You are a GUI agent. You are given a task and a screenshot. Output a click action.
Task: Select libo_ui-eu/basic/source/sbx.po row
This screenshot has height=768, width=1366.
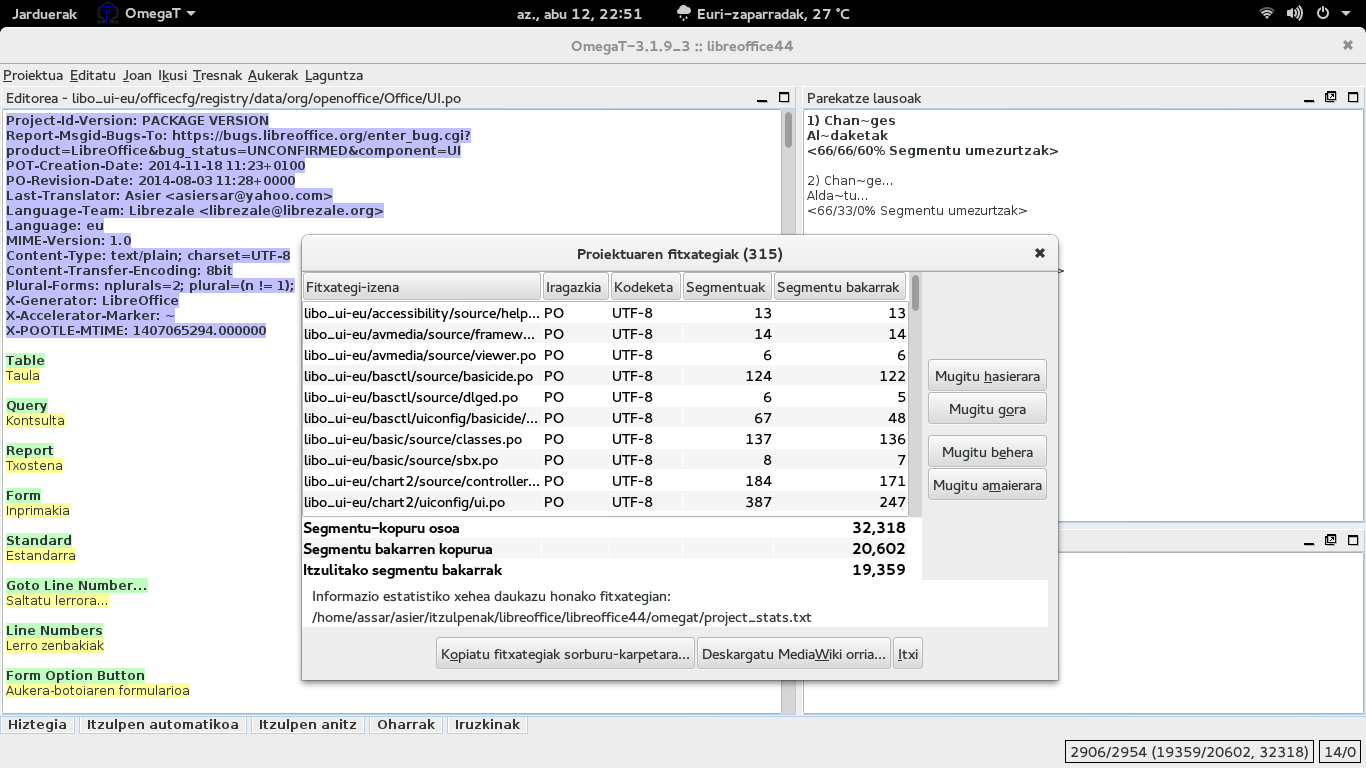606,460
